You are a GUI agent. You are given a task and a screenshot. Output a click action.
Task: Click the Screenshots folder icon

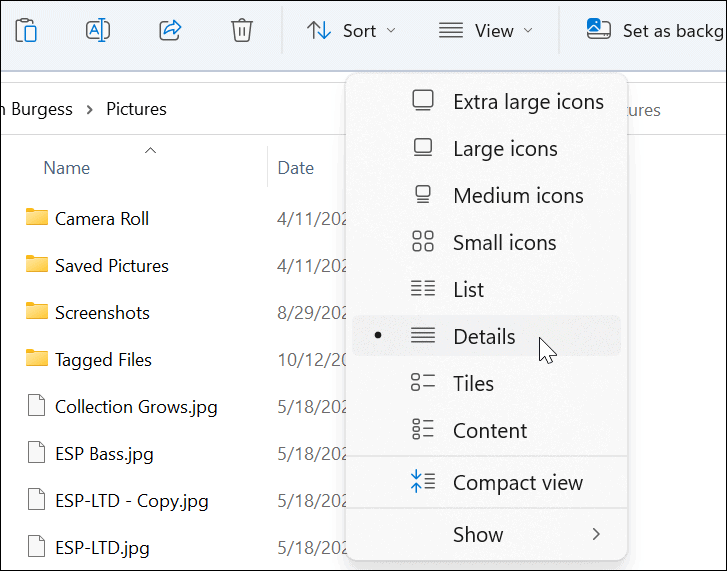(37, 312)
